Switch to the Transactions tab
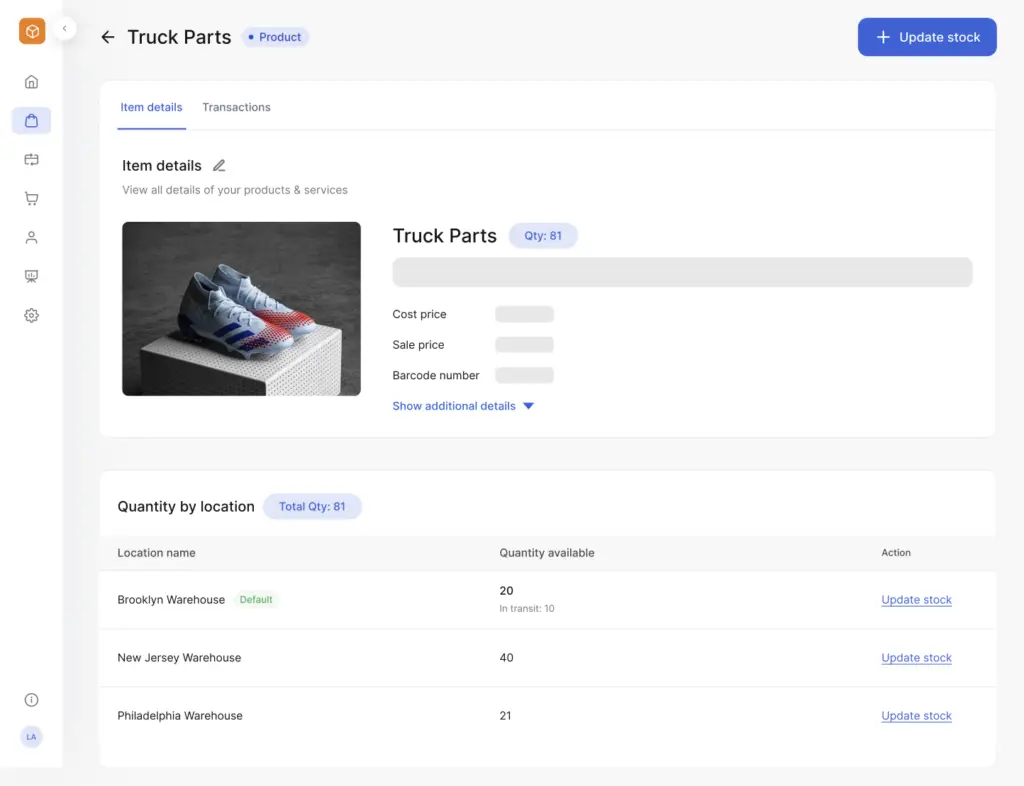The image size is (1024, 786). tap(236, 107)
